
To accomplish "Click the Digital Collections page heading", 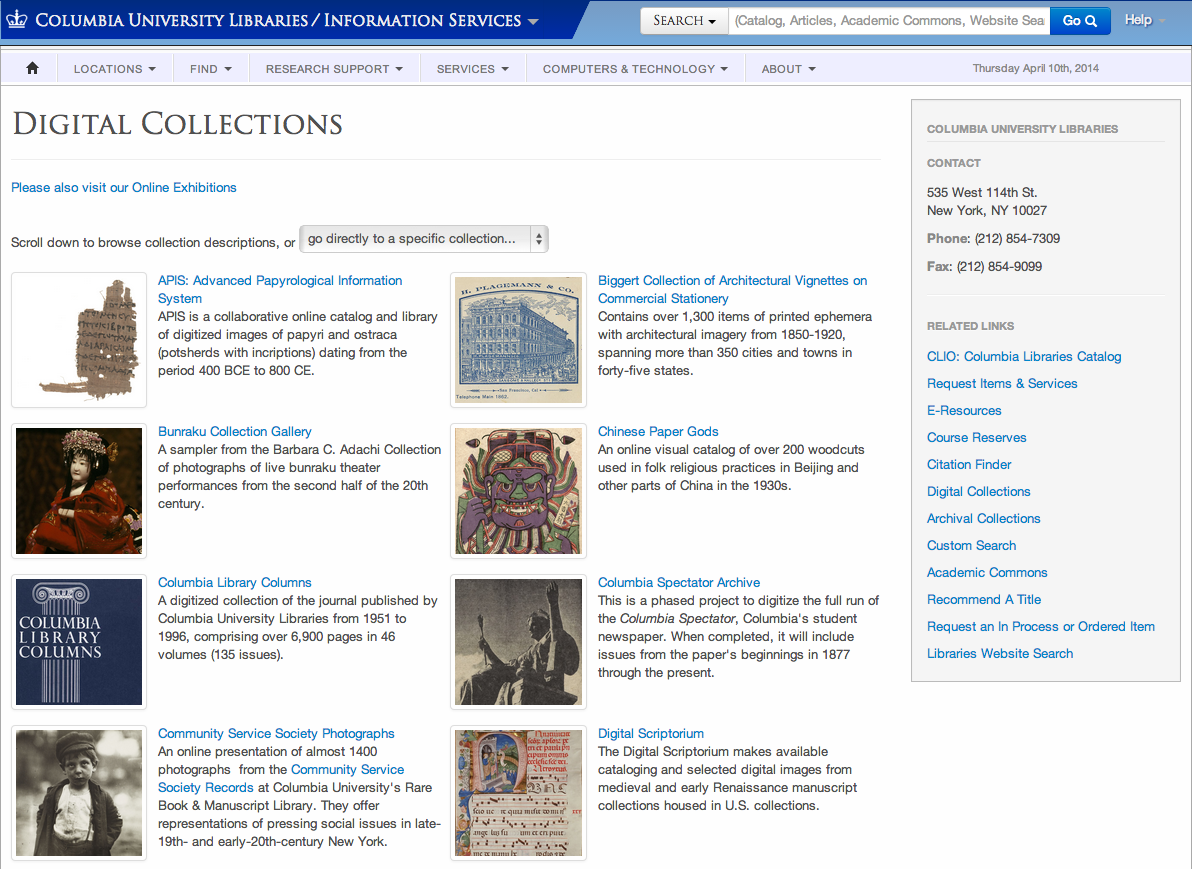I will coord(177,124).
